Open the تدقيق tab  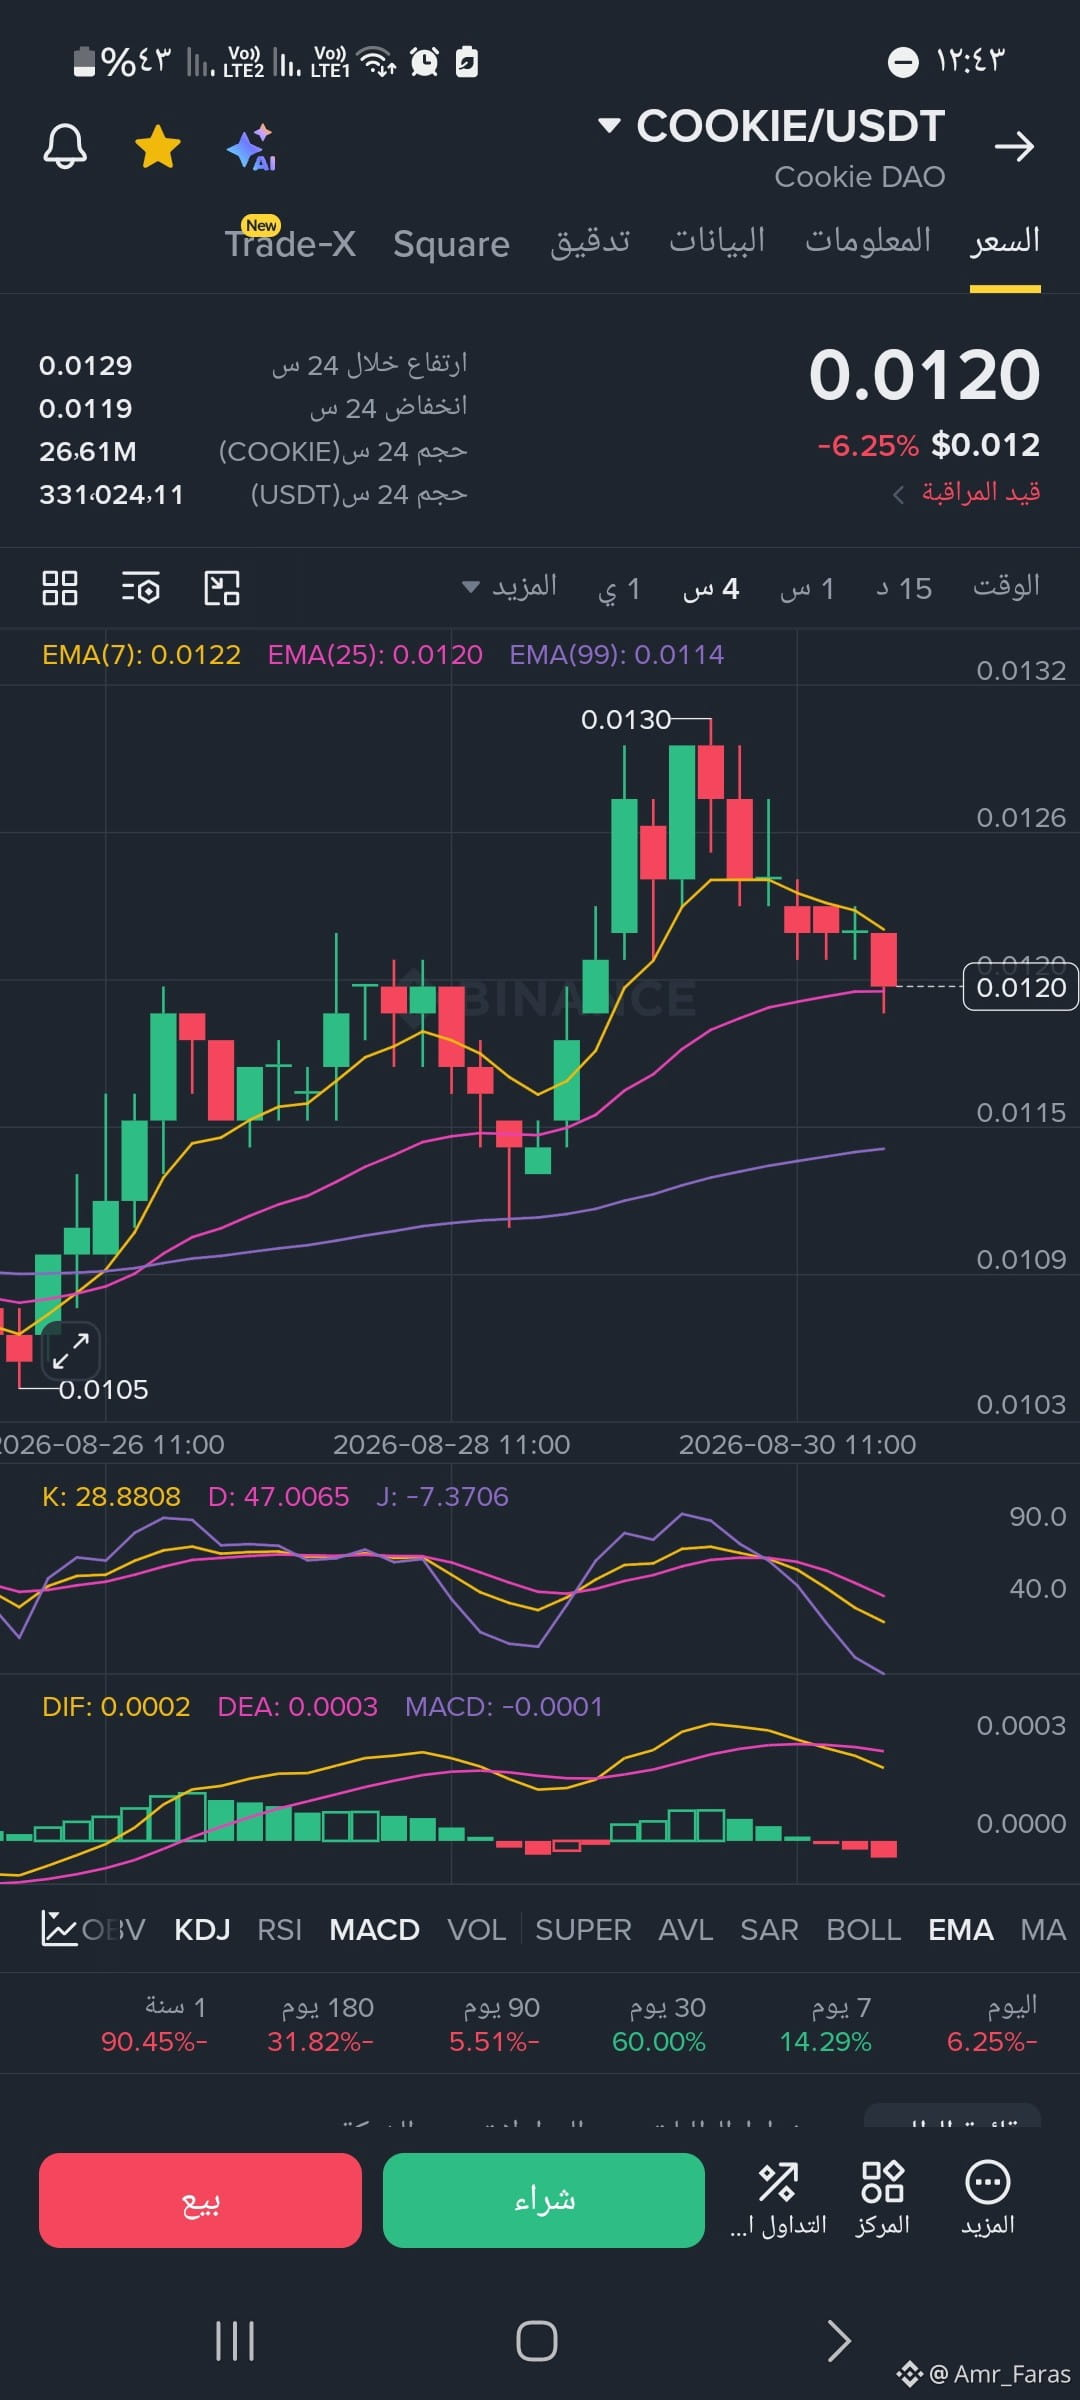click(590, 241)
